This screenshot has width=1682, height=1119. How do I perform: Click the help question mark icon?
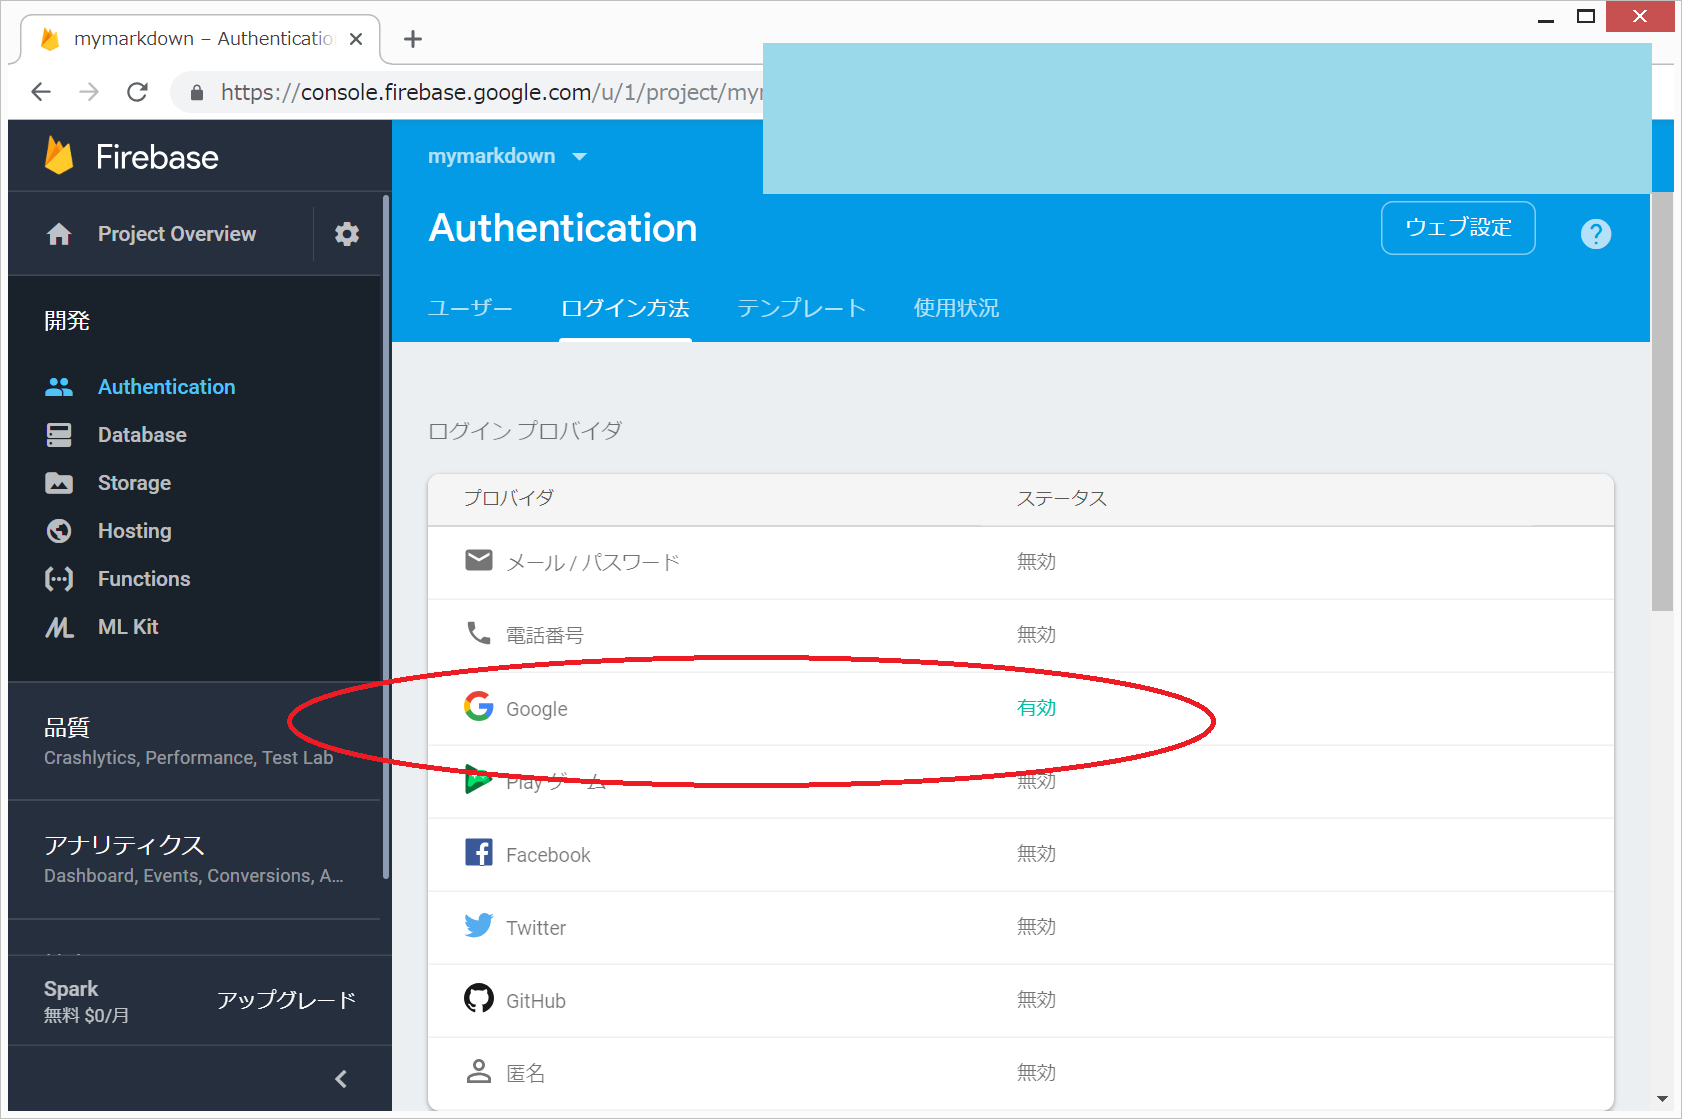pyautogui.click(x=1595, y=234)
